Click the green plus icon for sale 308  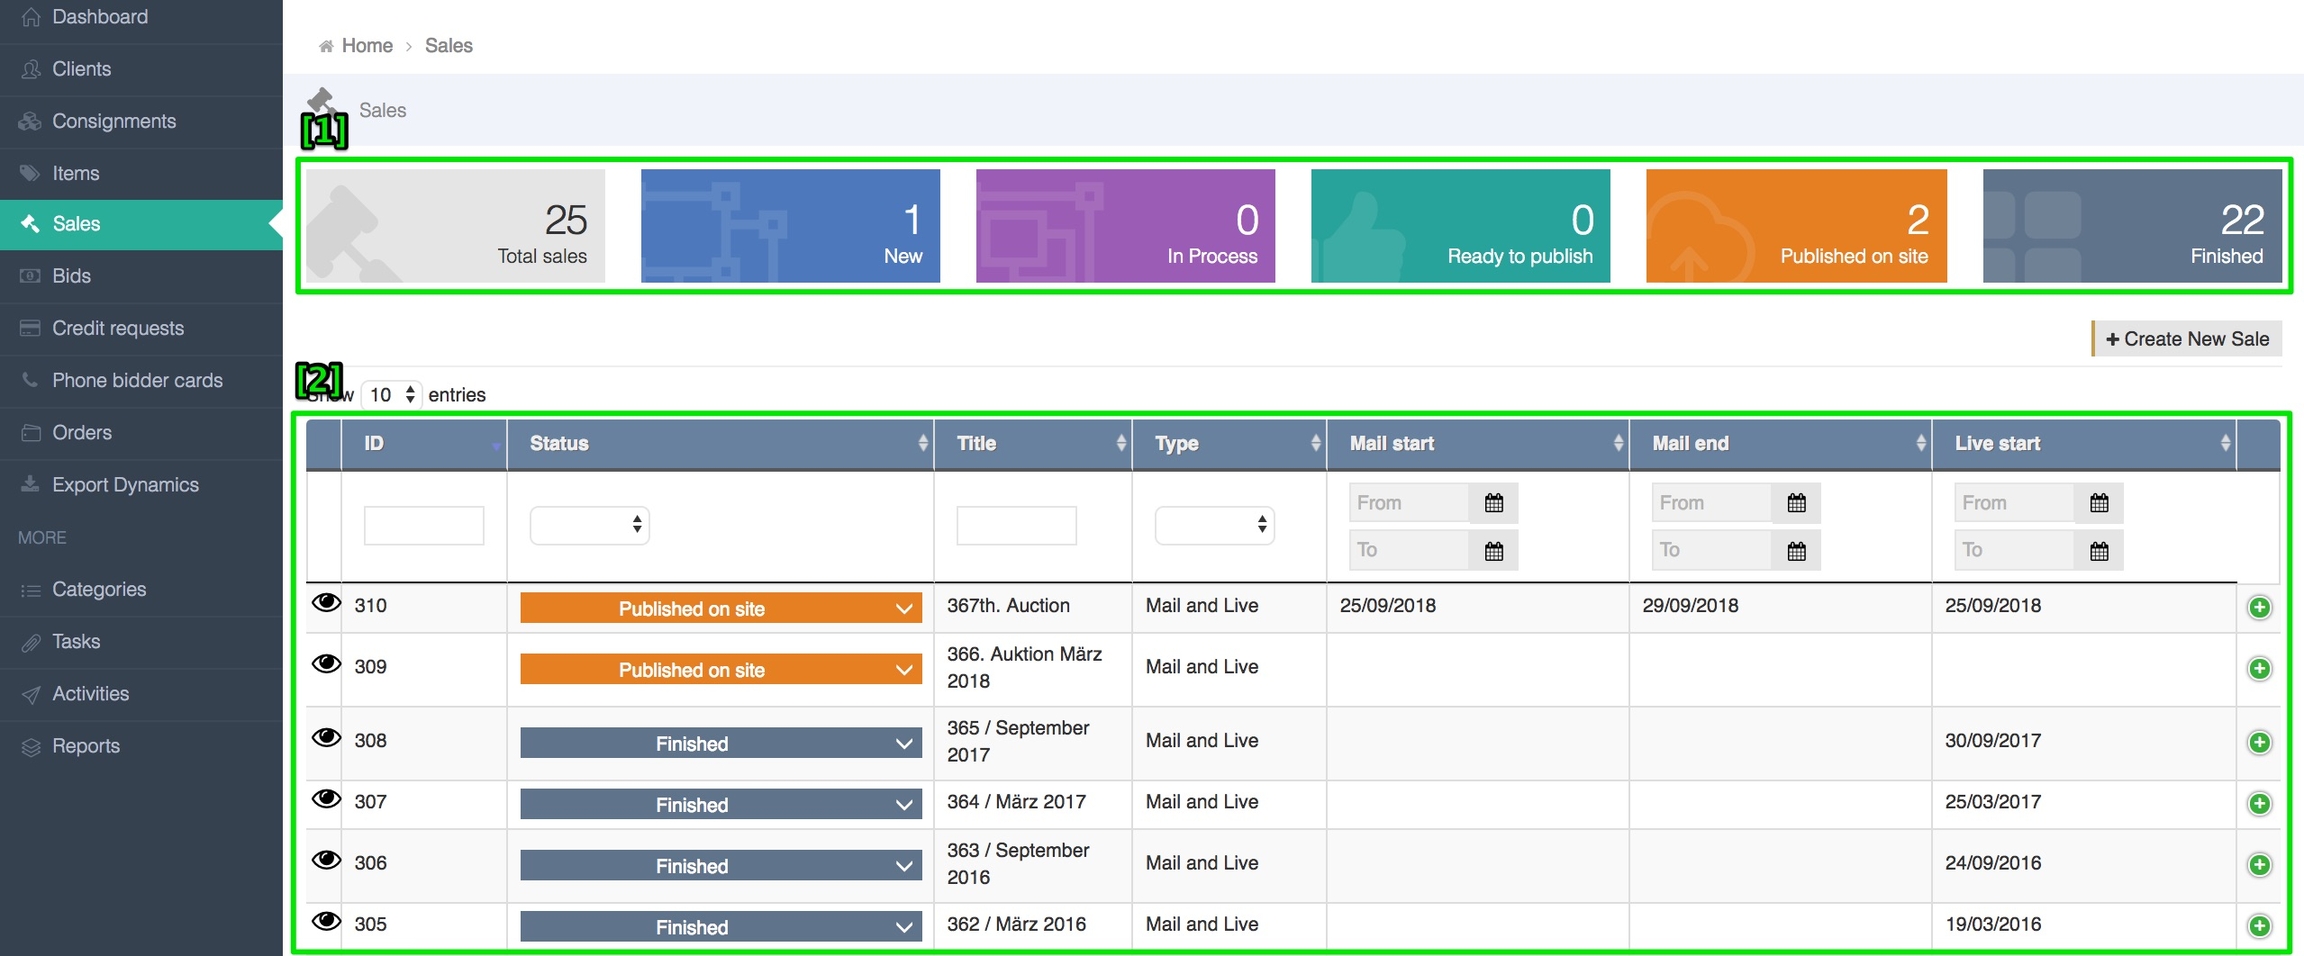(x=2259, y=743)
